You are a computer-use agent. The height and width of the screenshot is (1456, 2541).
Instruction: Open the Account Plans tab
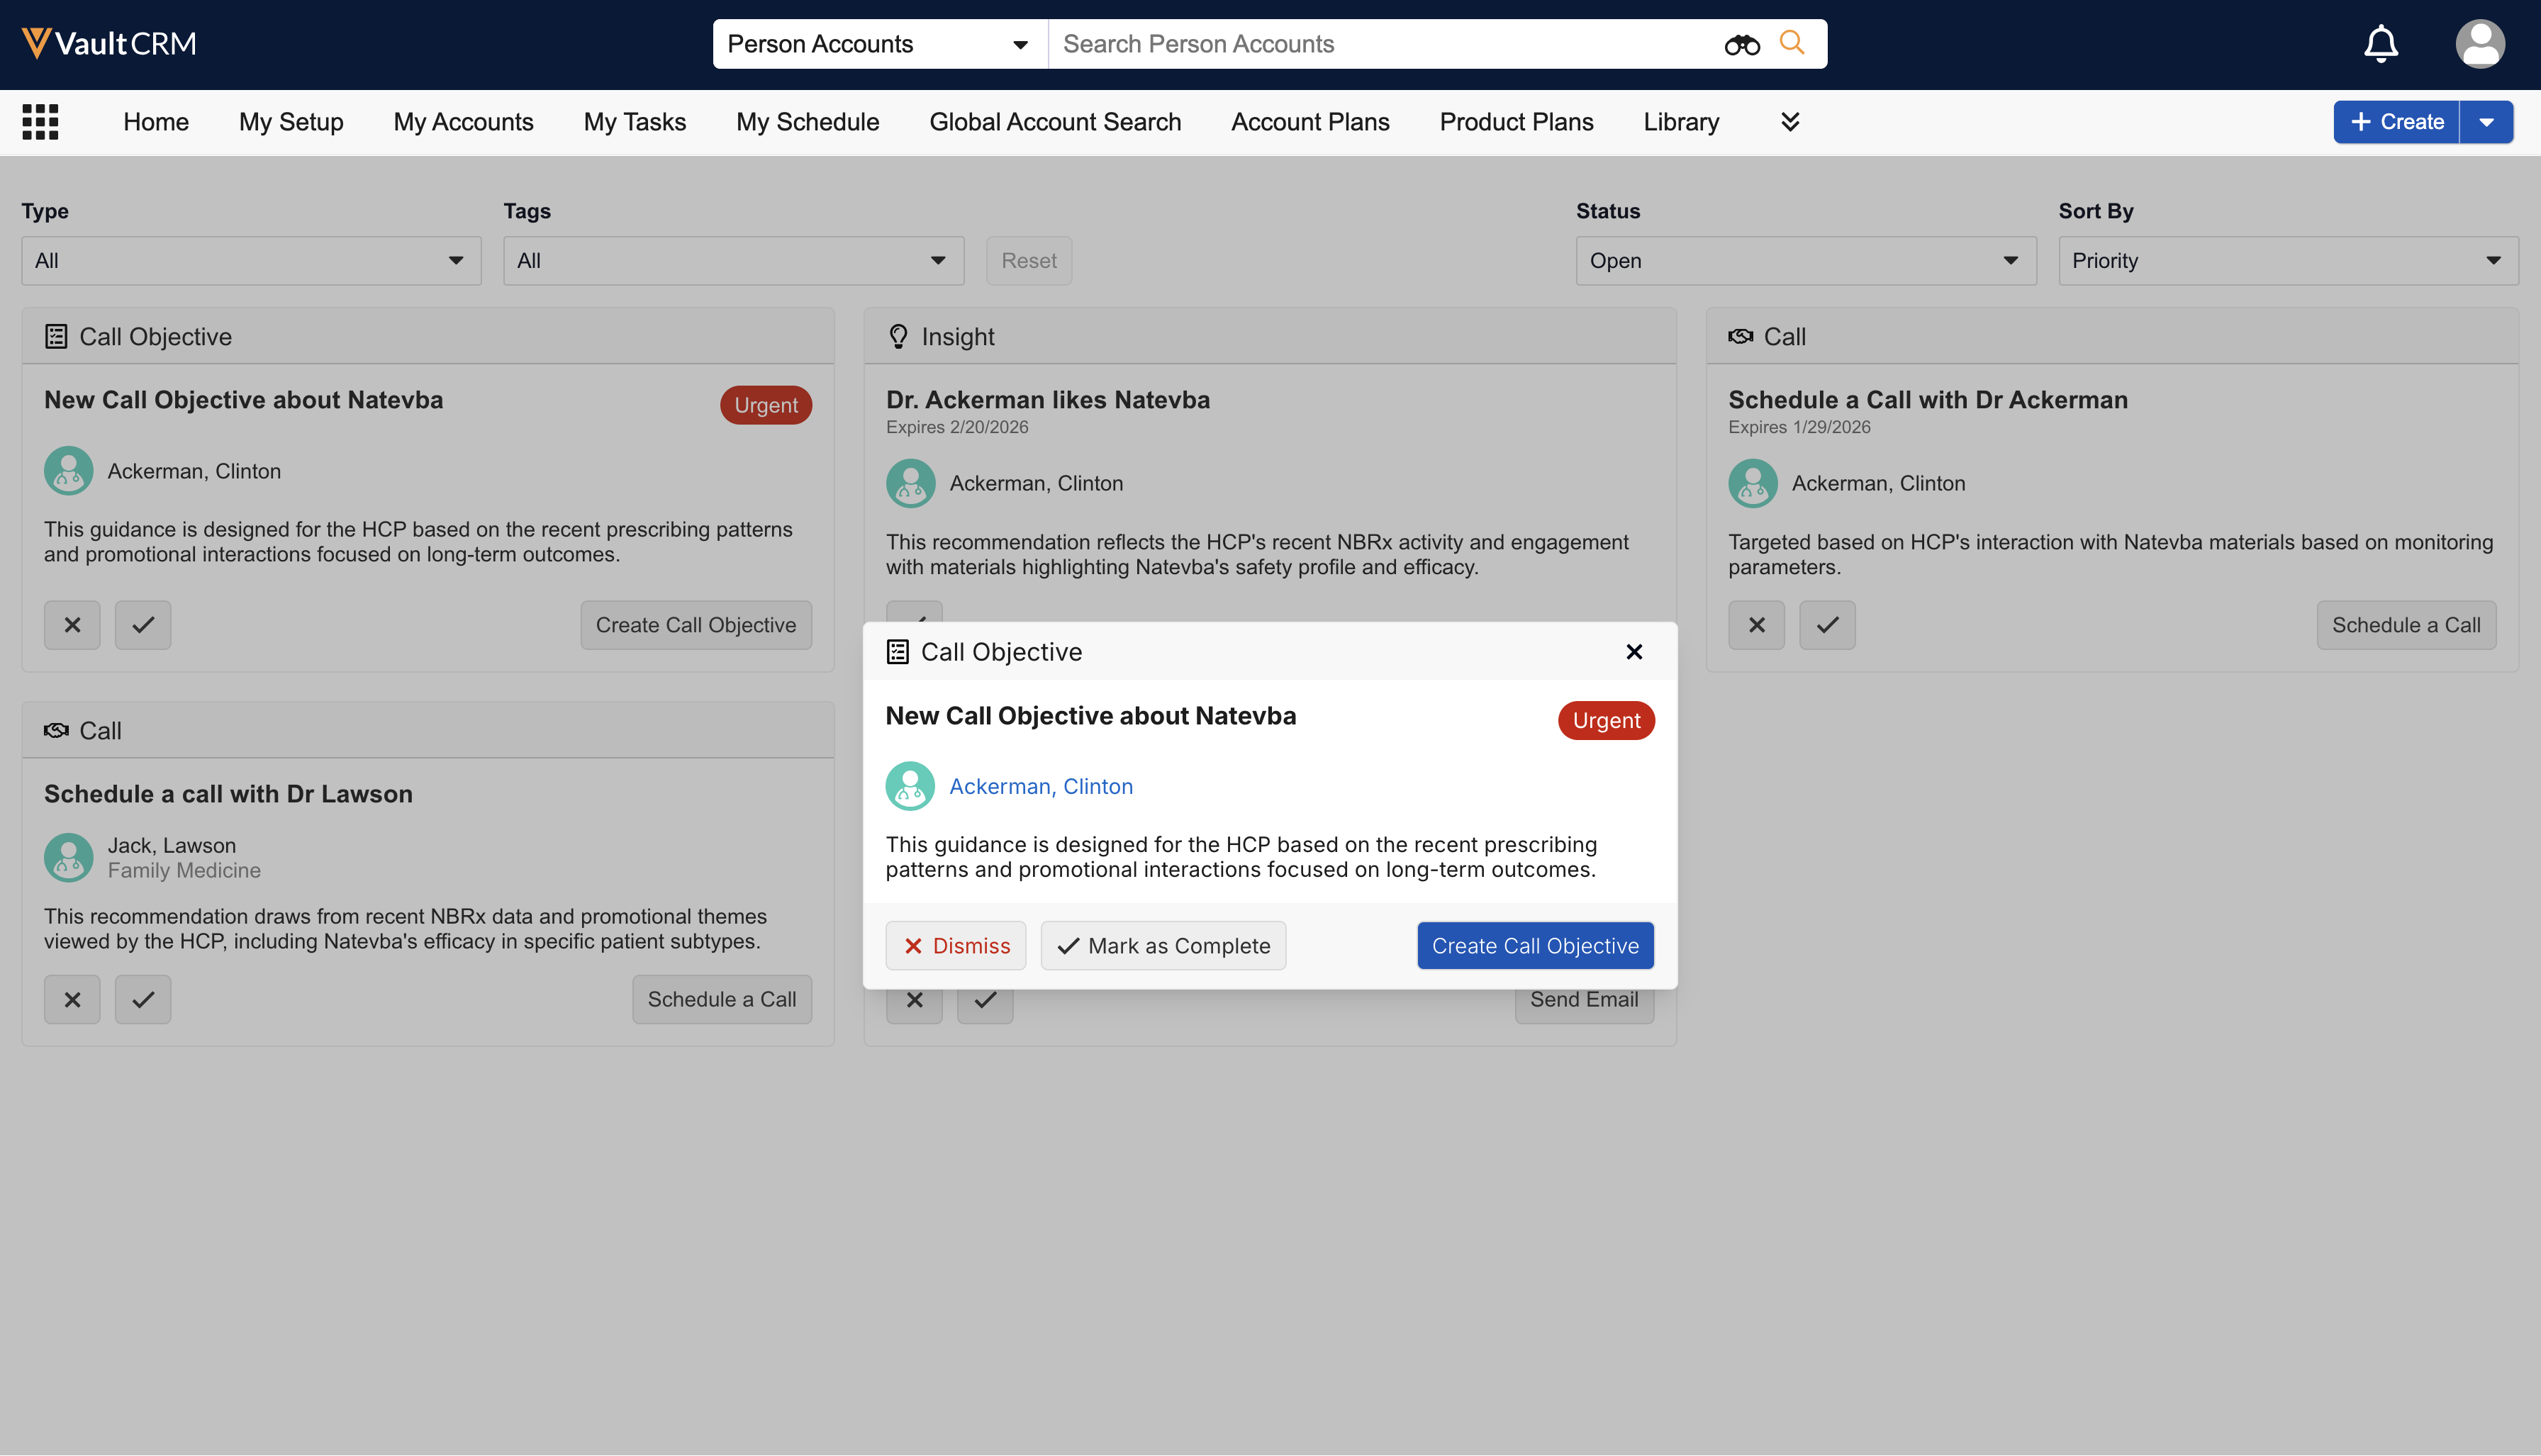click(x=1310, y=122)
